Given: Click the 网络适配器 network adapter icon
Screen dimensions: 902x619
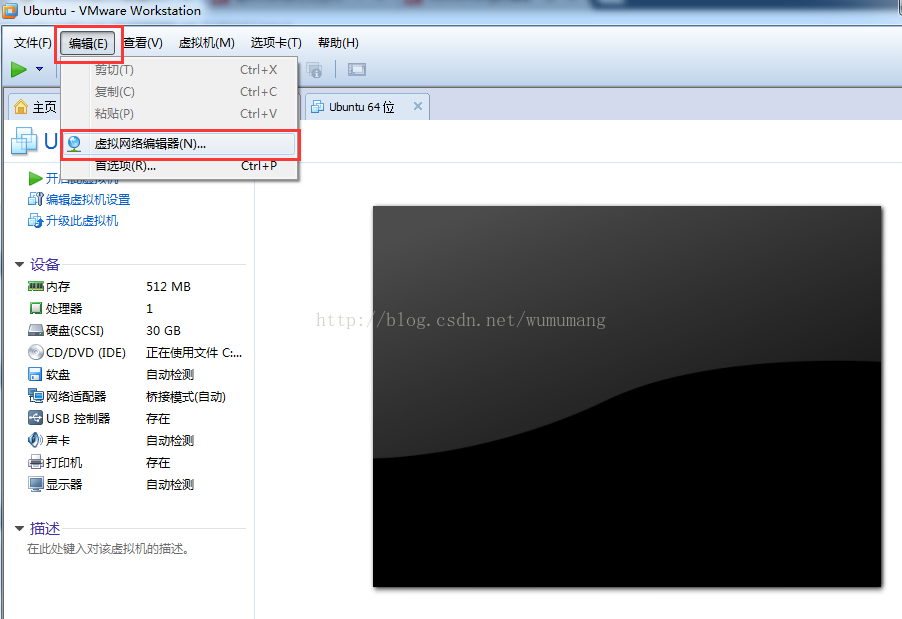Looking at the screenshot, I should pos(36,396).
